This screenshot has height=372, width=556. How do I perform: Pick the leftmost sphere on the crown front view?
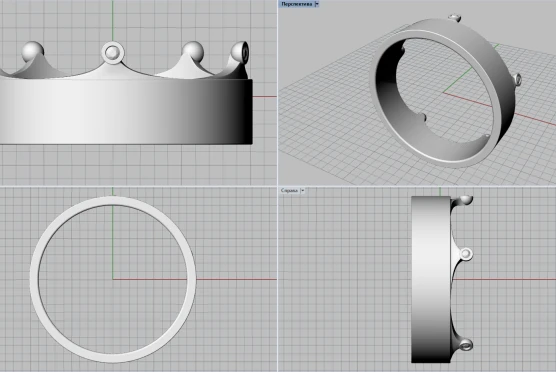(33, 52)
